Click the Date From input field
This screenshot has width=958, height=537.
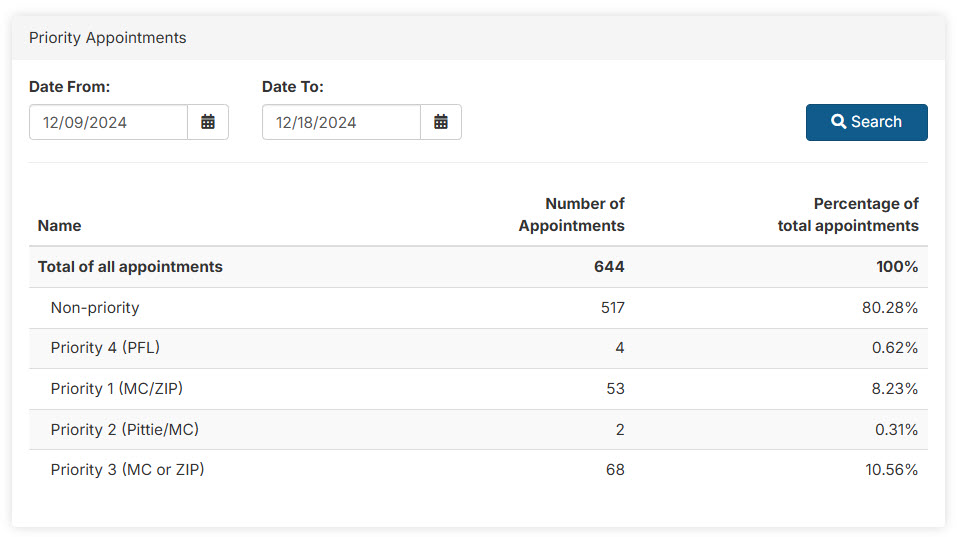[x=108, y=122]
